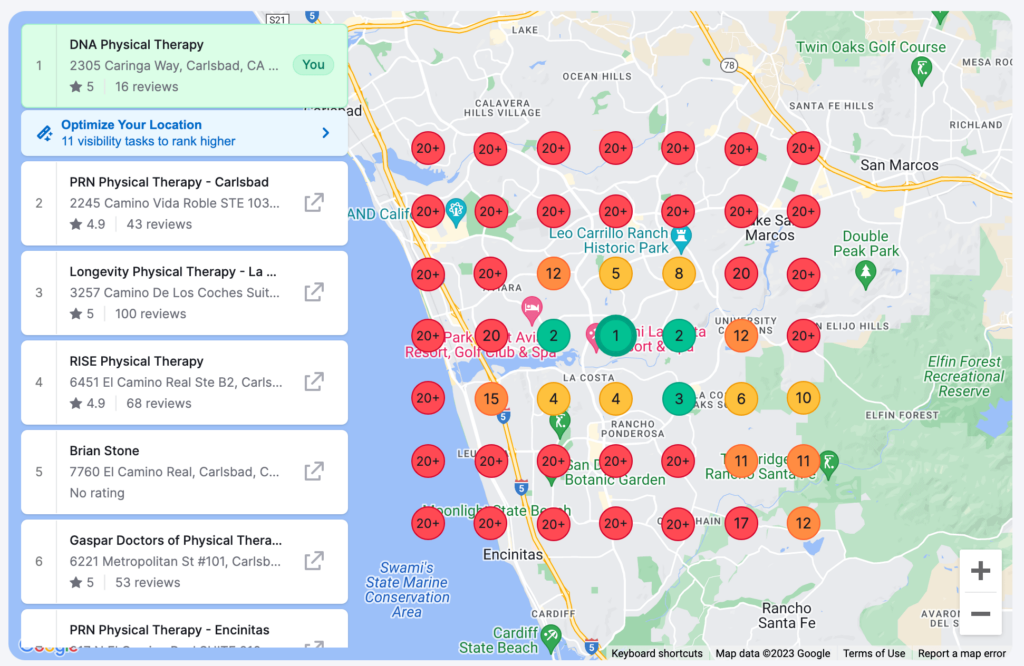Select the yellow rank 10 map marker
The width and height of the screenshot is (1024, 666).
point(803,398)
